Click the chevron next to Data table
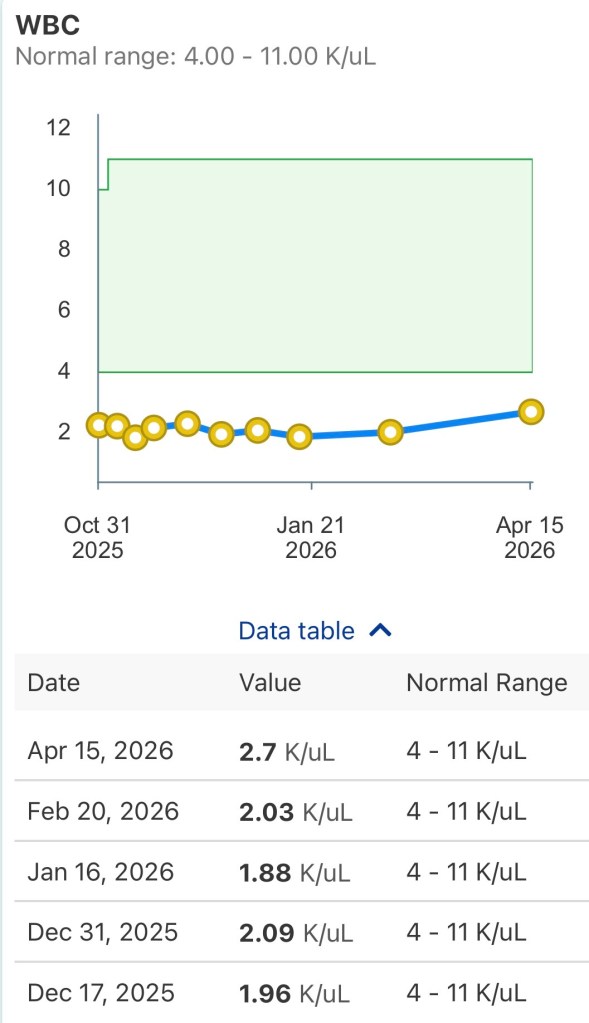 [379, 630]
